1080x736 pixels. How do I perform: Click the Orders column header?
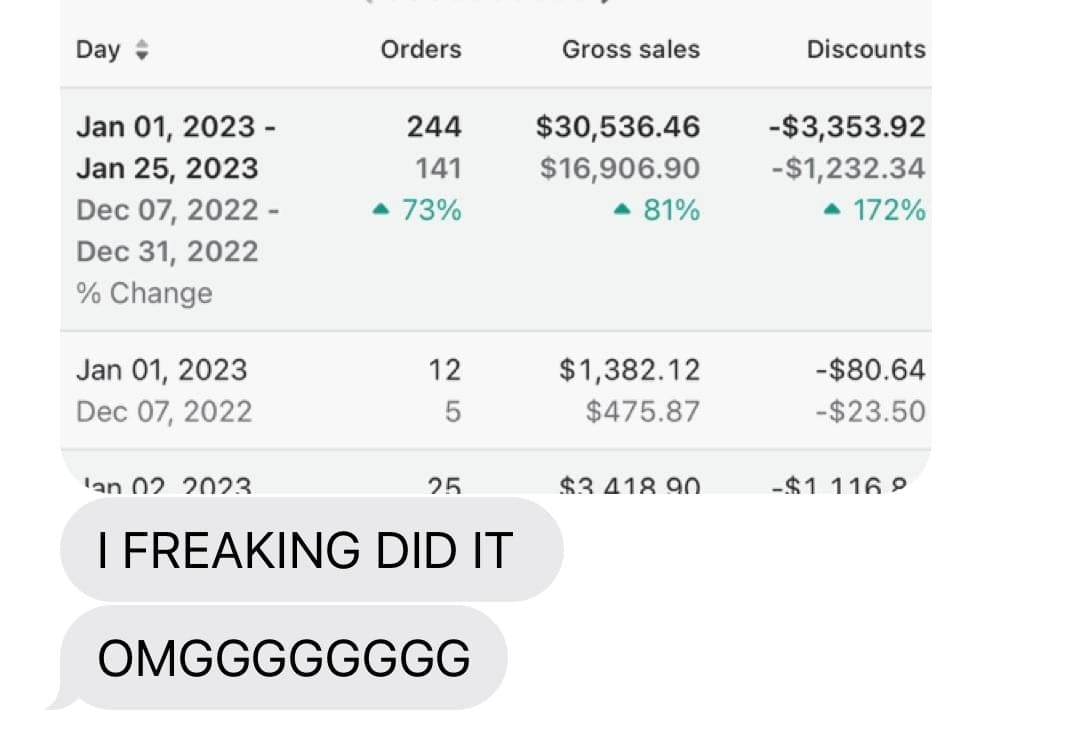coord(420,49)
